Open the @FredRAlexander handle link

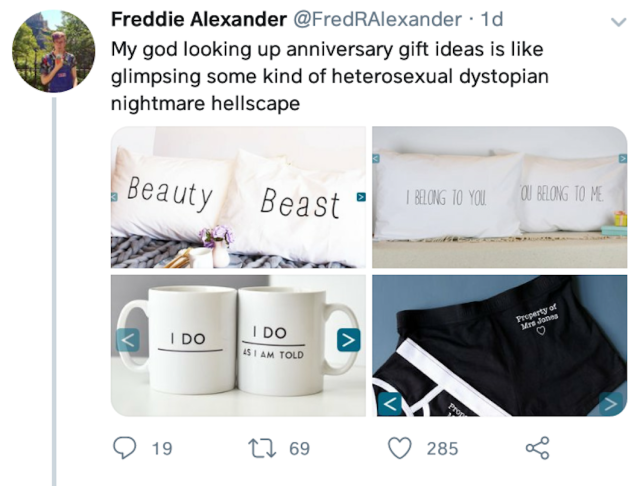(x=377, y=19)
